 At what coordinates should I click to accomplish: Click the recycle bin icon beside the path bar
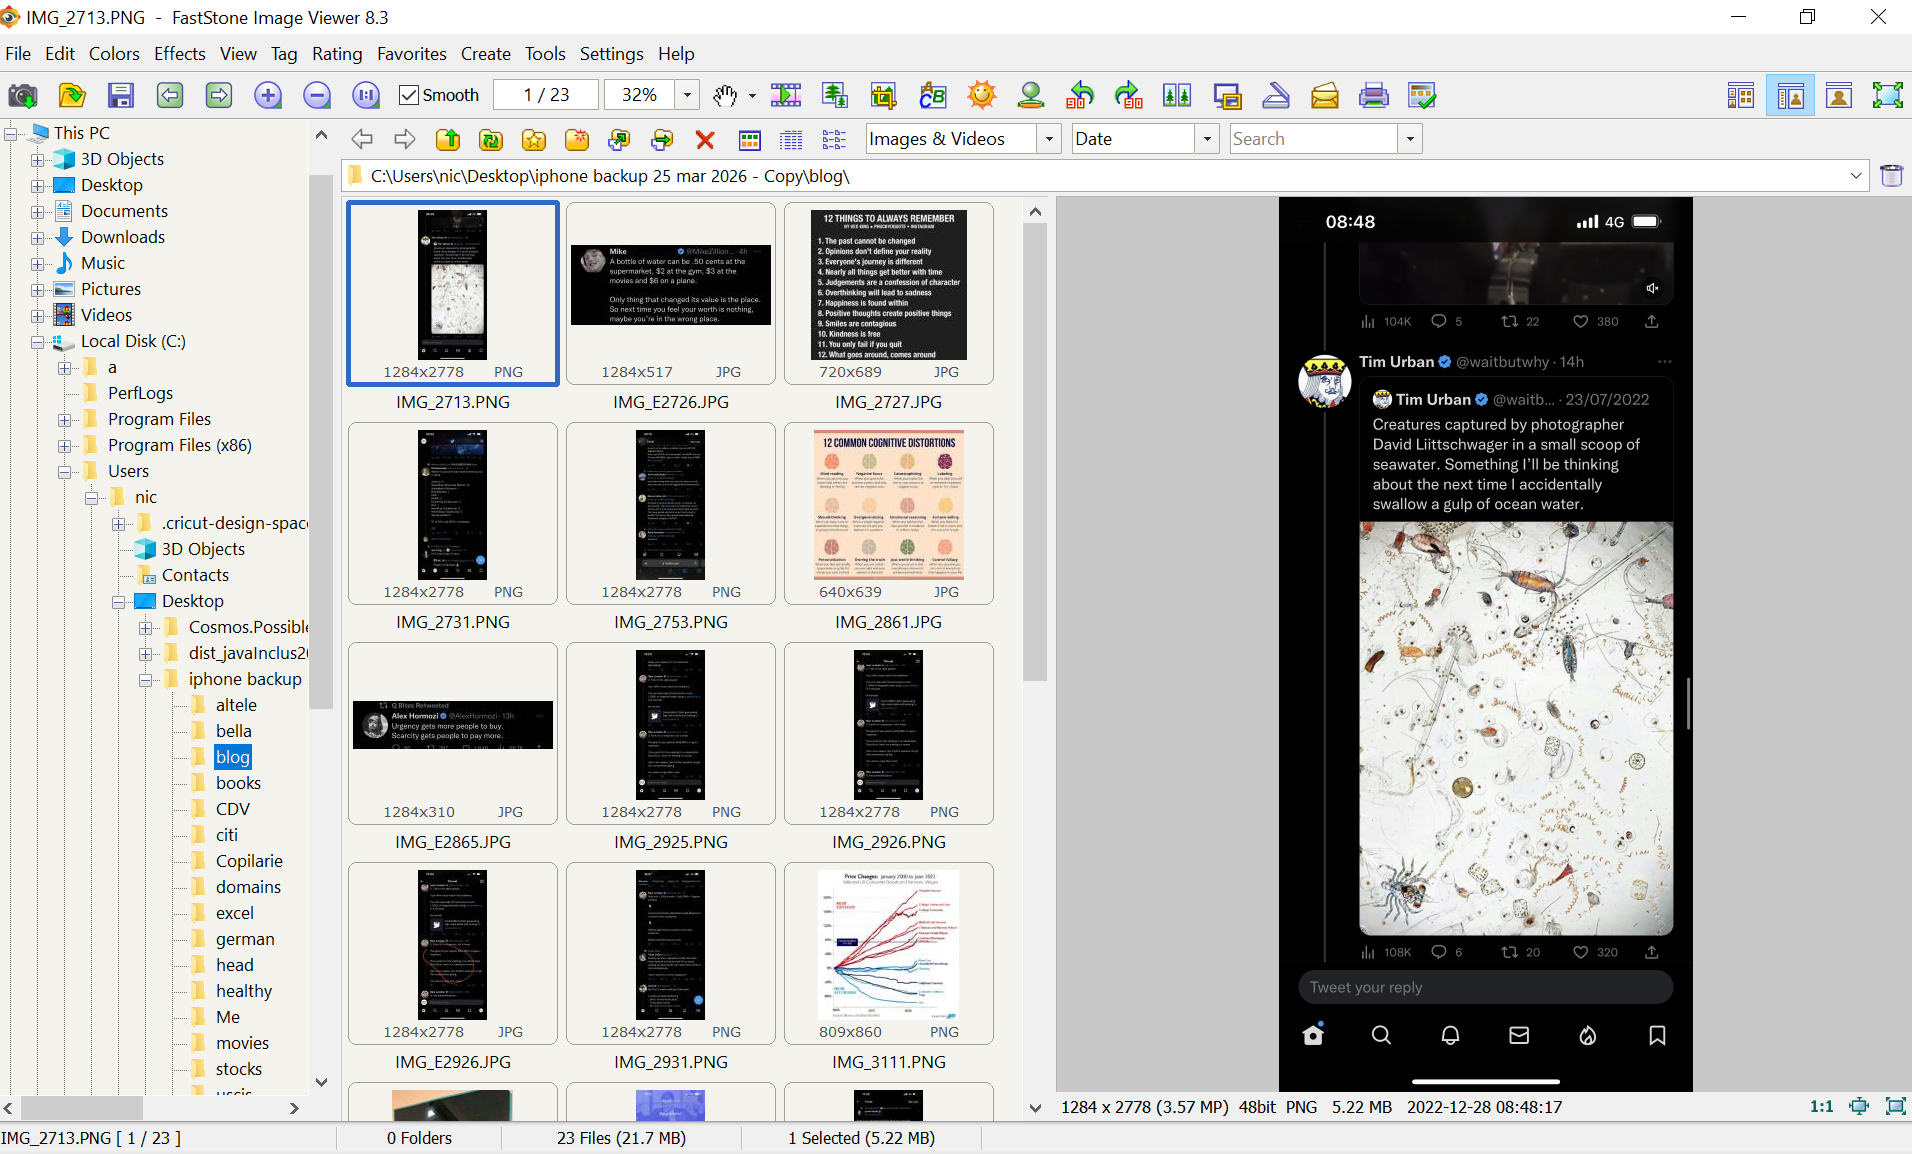click(x=1891, y=176)
